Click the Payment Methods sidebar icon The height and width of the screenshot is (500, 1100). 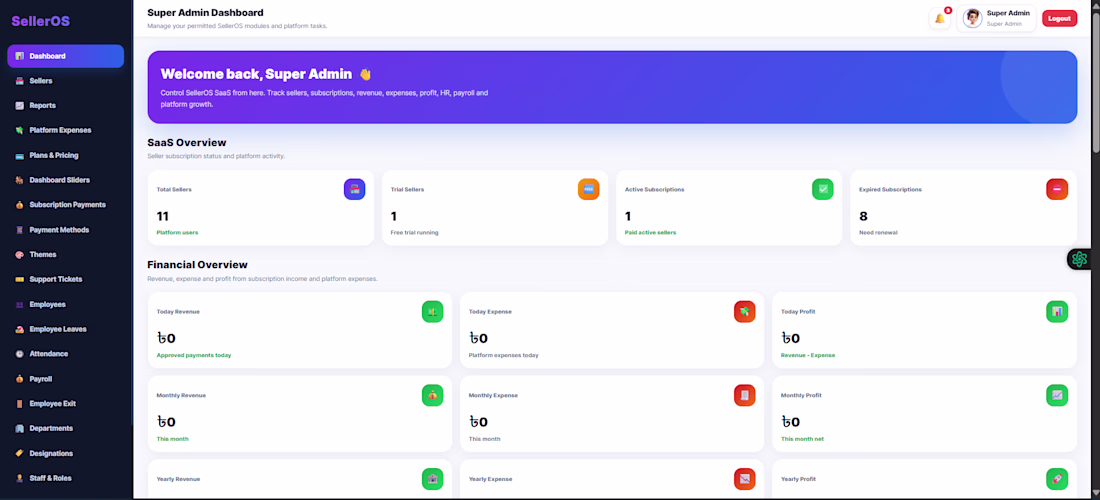pos(20,230)
